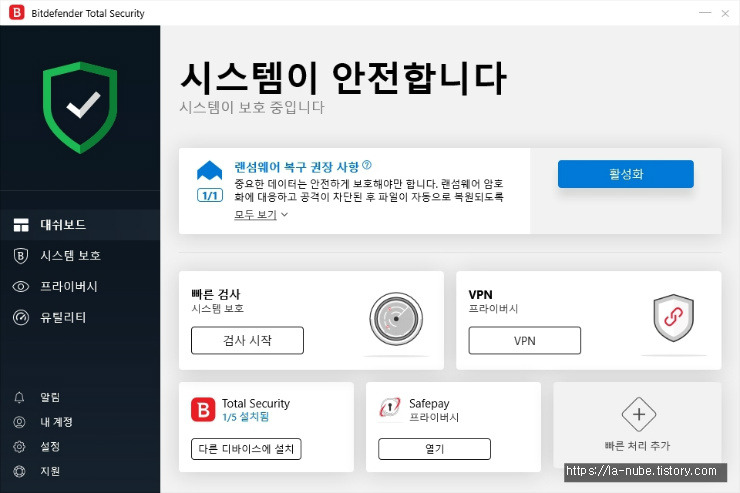Screen dimensions: 740x493
Task: Click 다른 디바이스에 설치 button
Action: (x=246, y=449)
